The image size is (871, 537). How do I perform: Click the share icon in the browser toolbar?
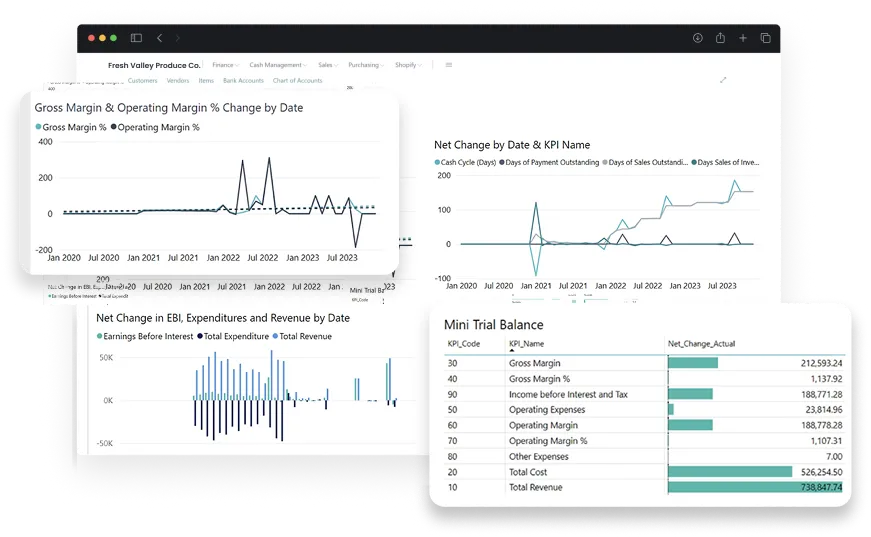(720, 38)
